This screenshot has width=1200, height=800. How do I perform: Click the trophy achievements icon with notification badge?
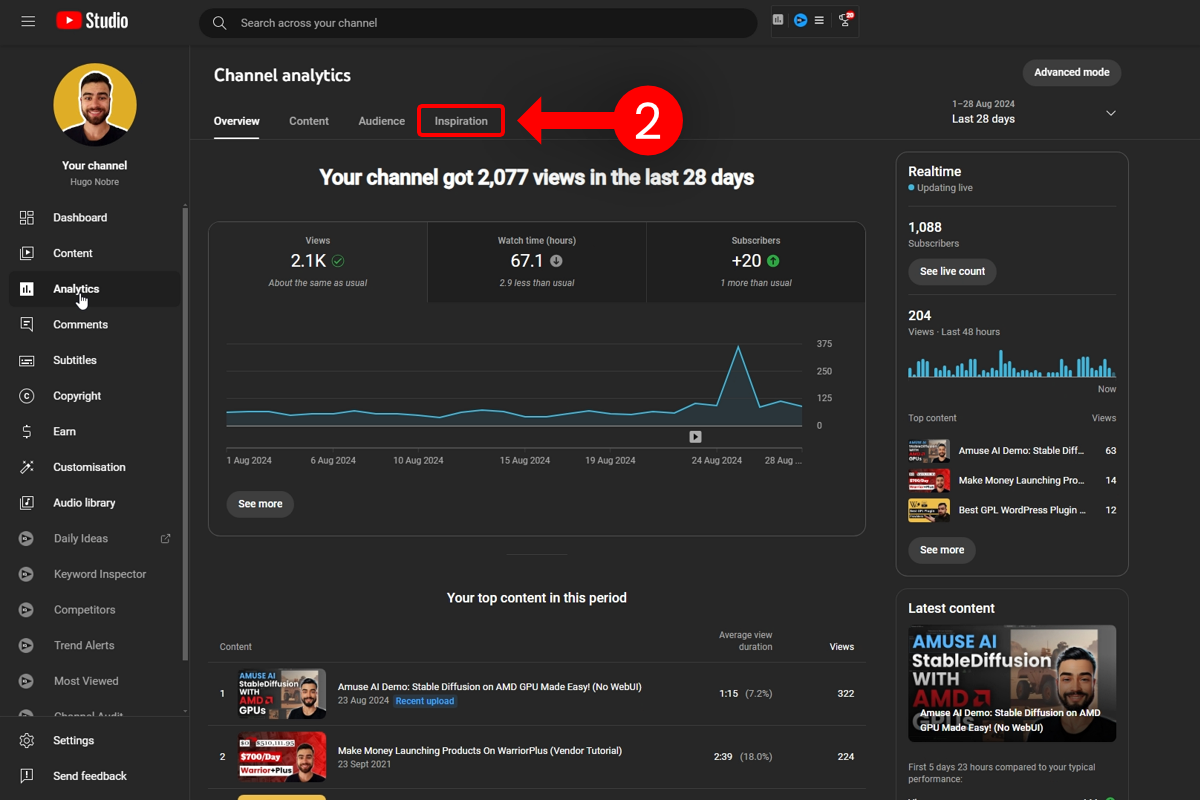pos(845,20)
